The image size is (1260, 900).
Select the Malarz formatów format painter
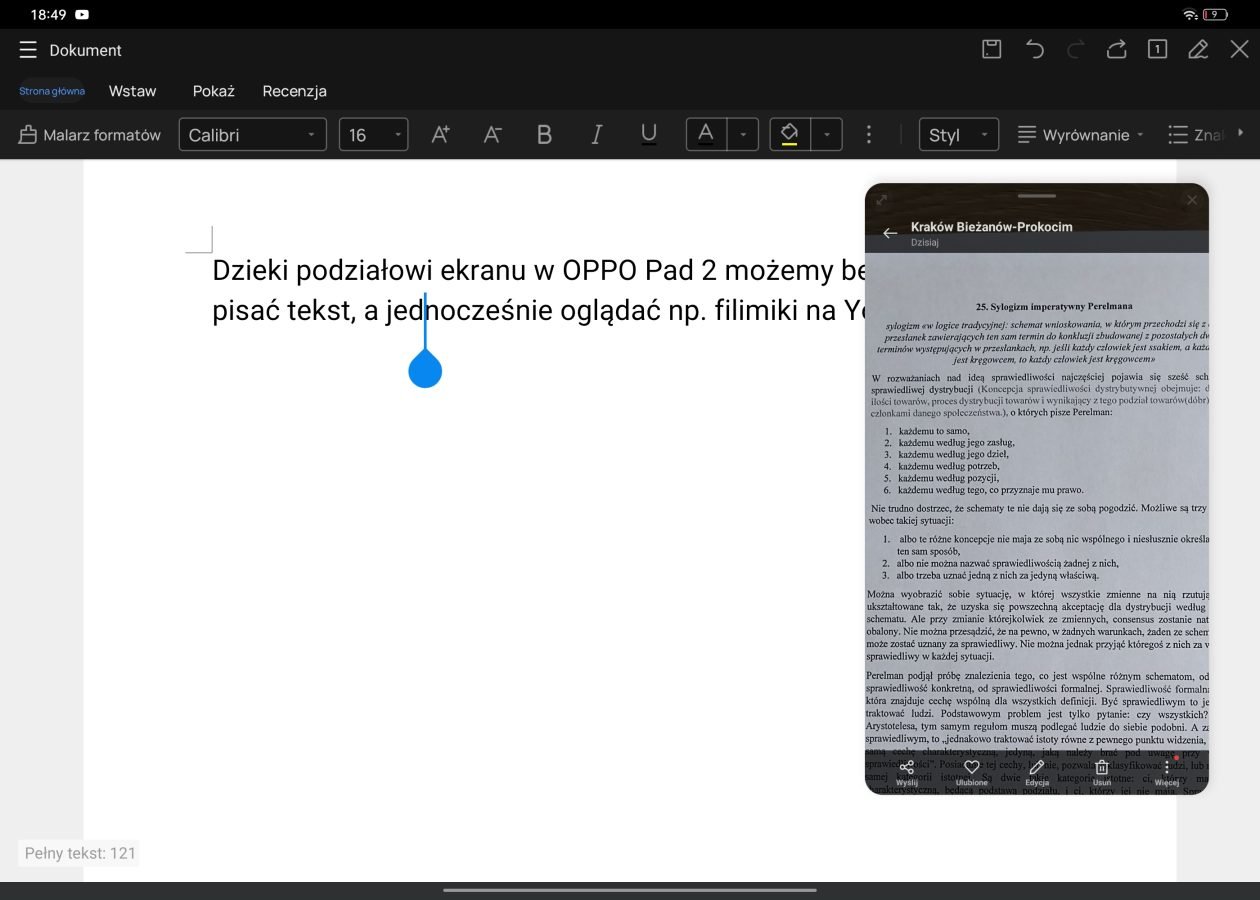90,135
